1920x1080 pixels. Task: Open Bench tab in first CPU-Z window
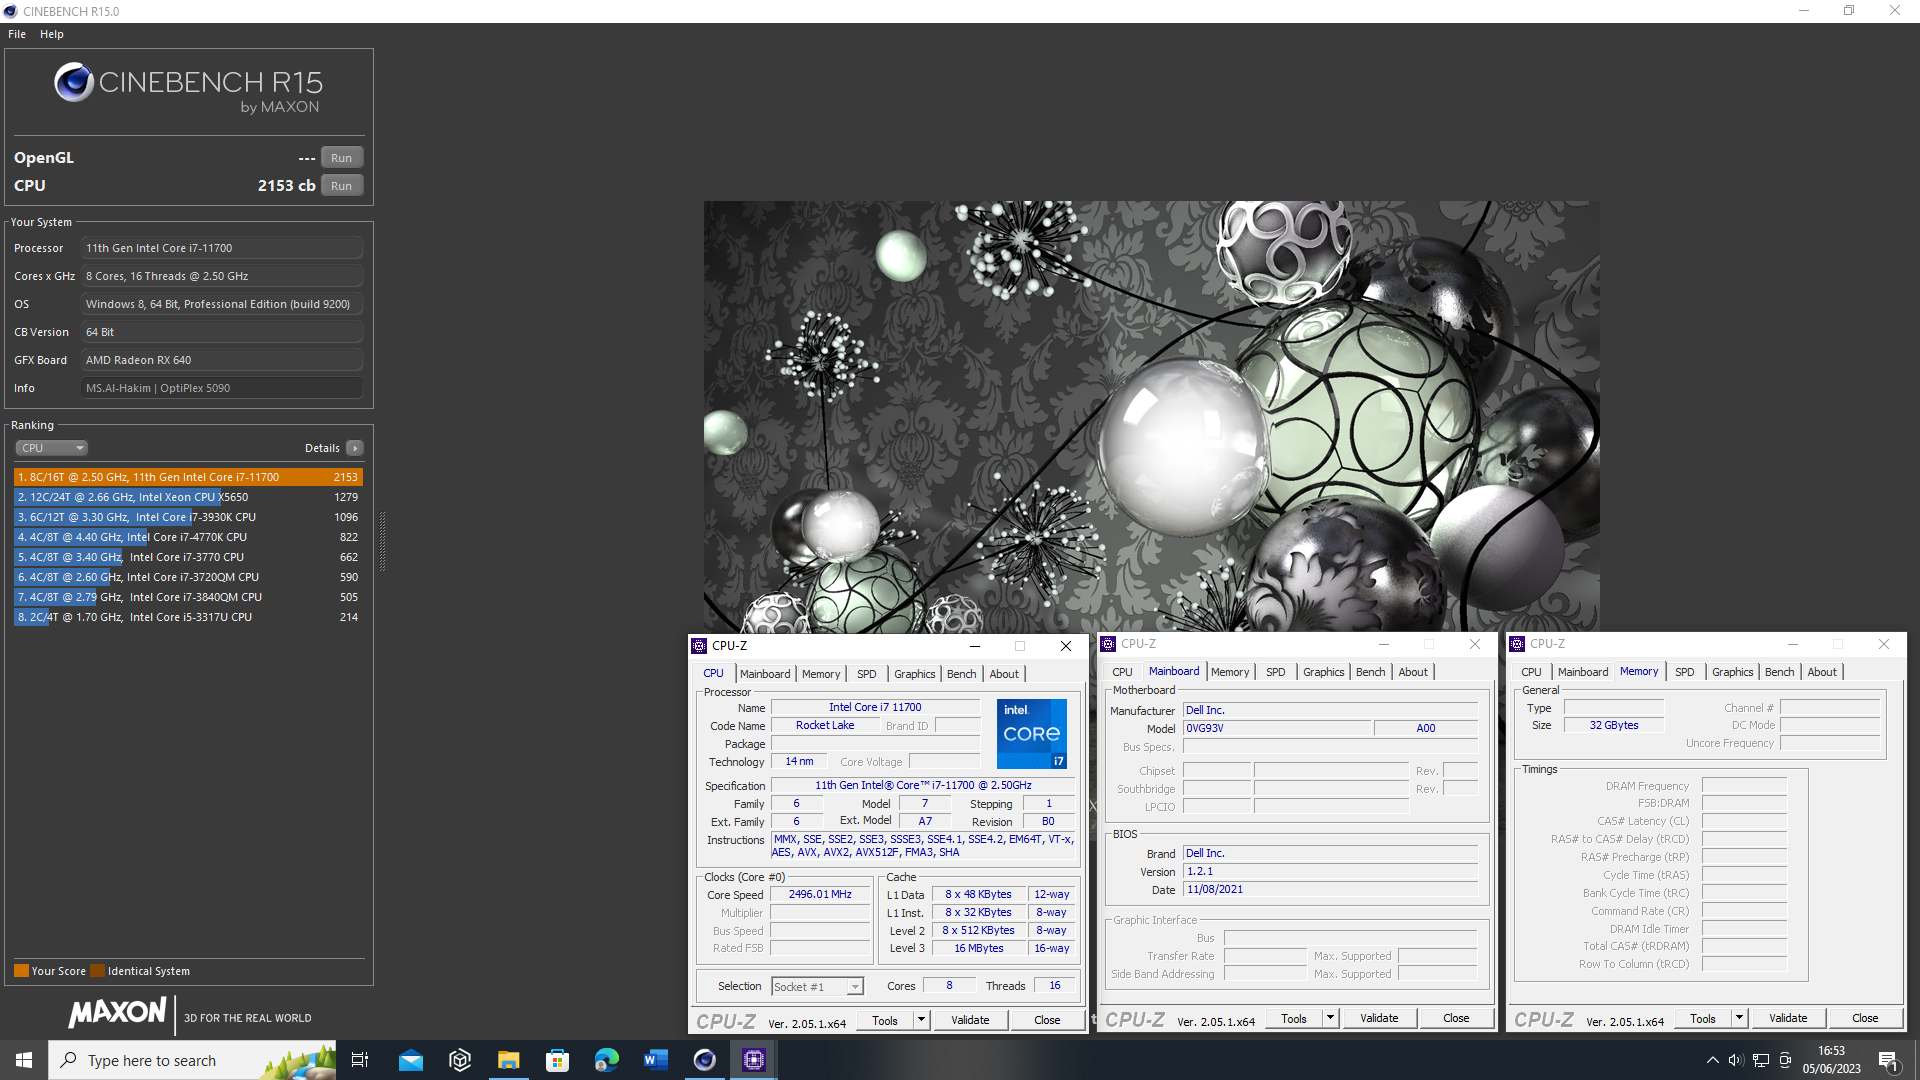[962, 674]
